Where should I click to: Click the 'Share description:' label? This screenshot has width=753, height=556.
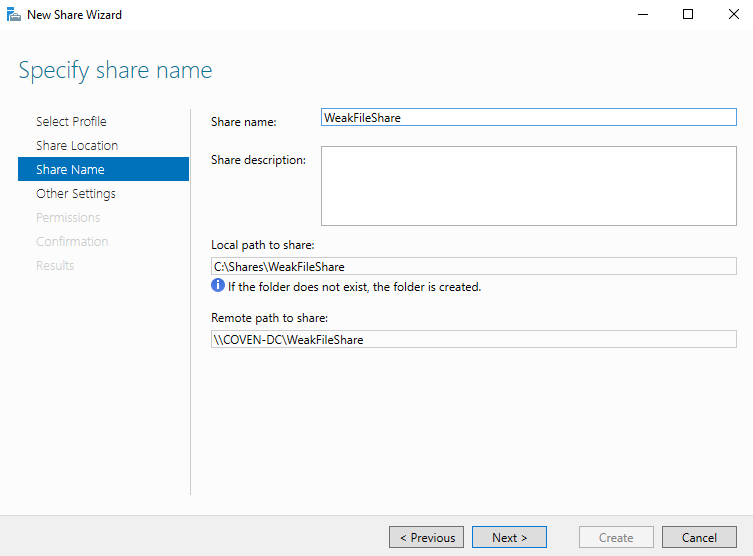click(258, 160)
